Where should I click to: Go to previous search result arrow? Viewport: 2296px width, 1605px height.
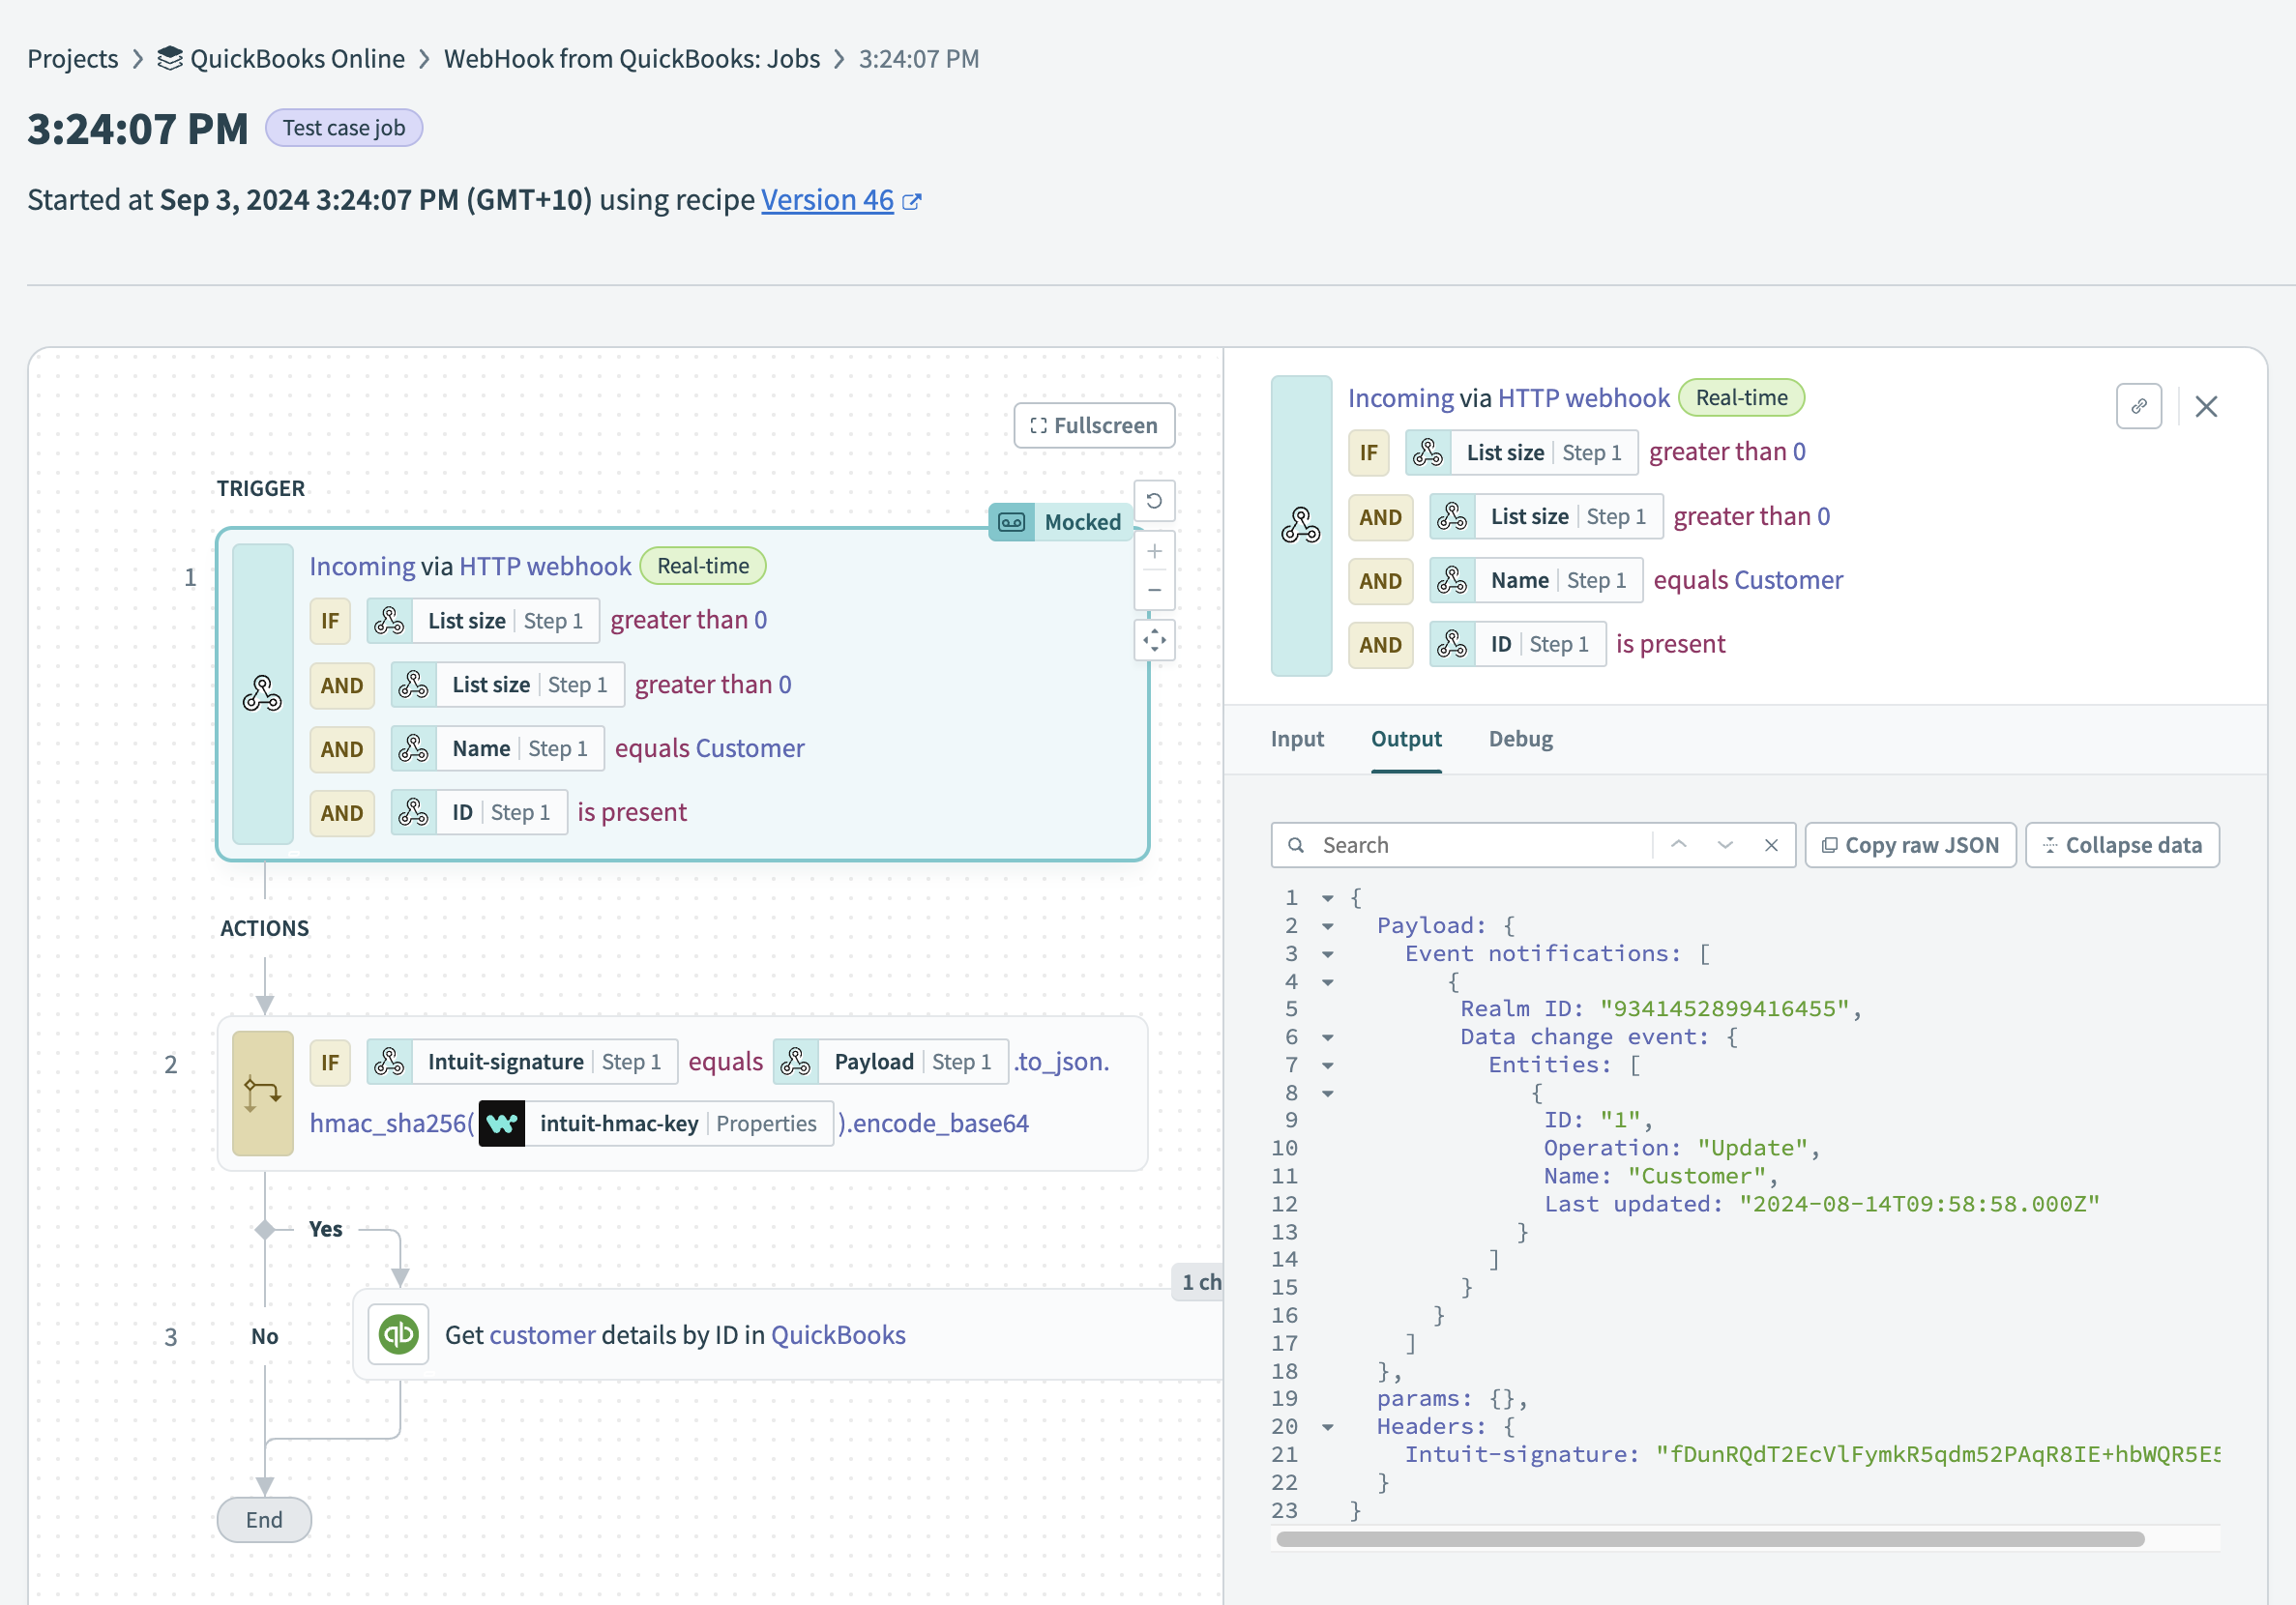pos(1679,845)
